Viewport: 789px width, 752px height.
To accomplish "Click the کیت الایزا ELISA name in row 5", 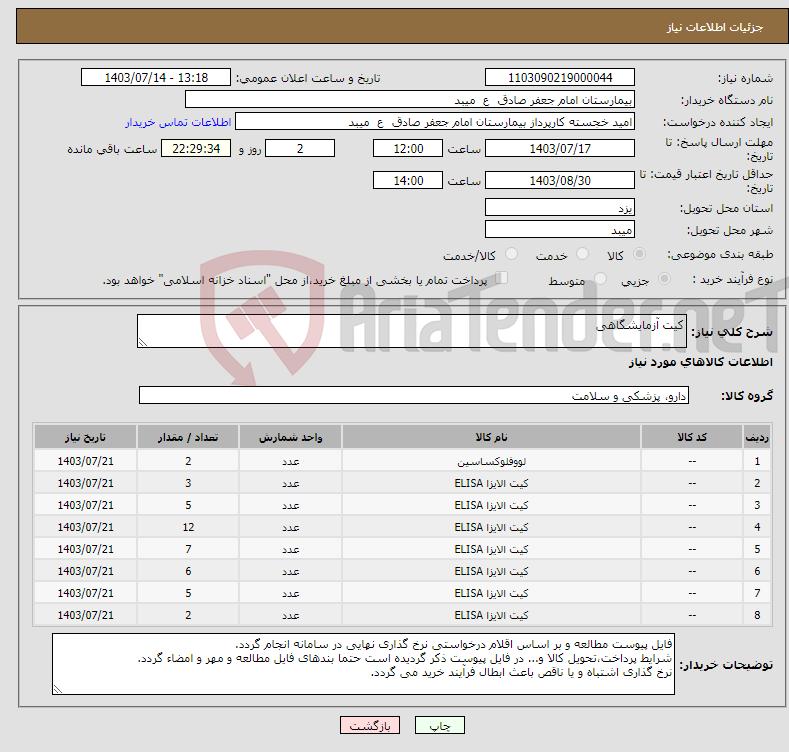I will pyautogui.click(x=491, y=549).
